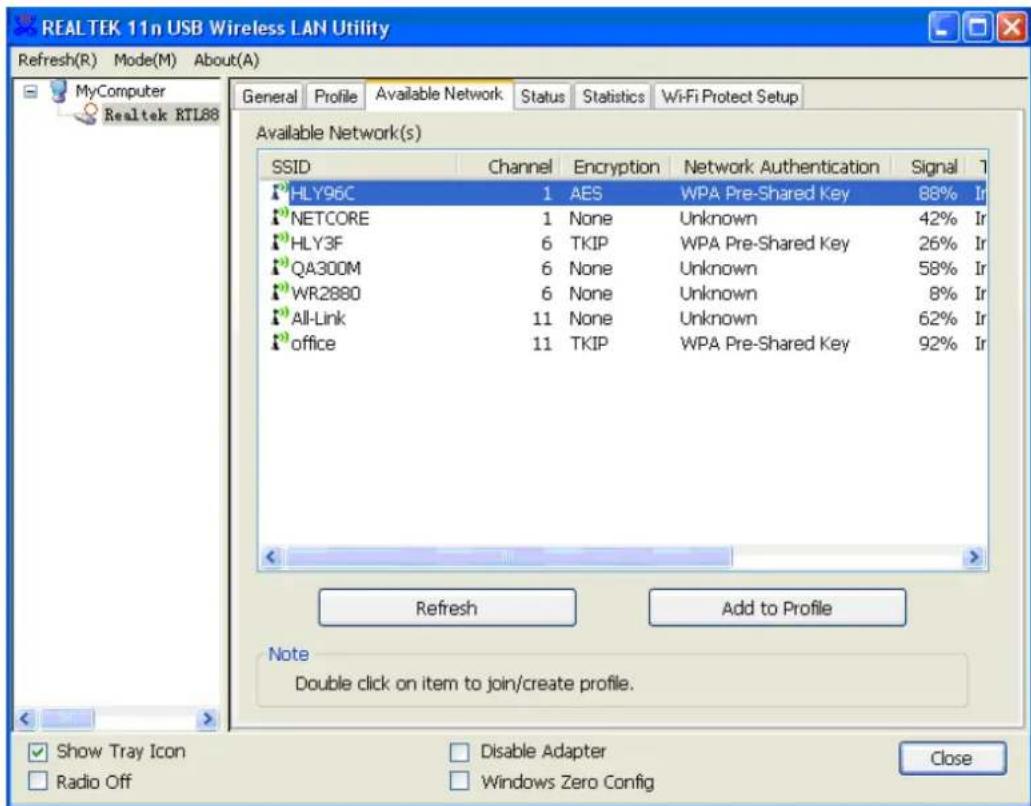
Task: Click the antenna icon beside NETCORE
Action: tap(280, 218)
